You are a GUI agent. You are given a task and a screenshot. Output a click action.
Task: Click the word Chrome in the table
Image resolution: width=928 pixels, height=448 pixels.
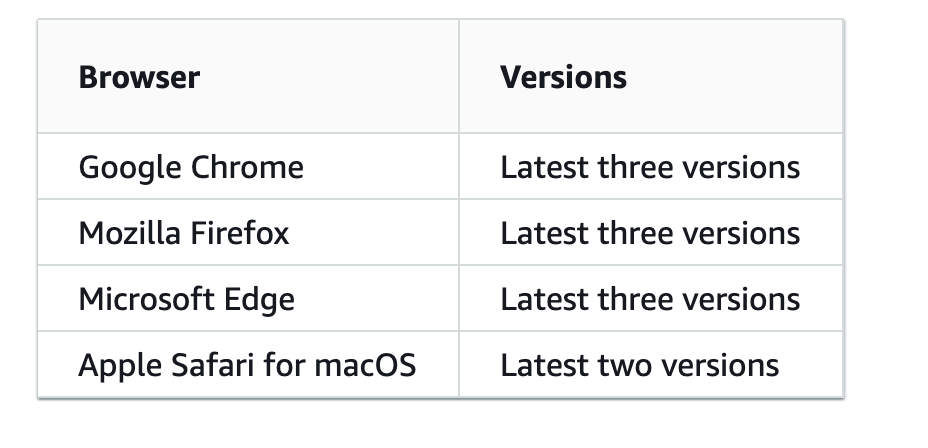[x=247, y=167]
